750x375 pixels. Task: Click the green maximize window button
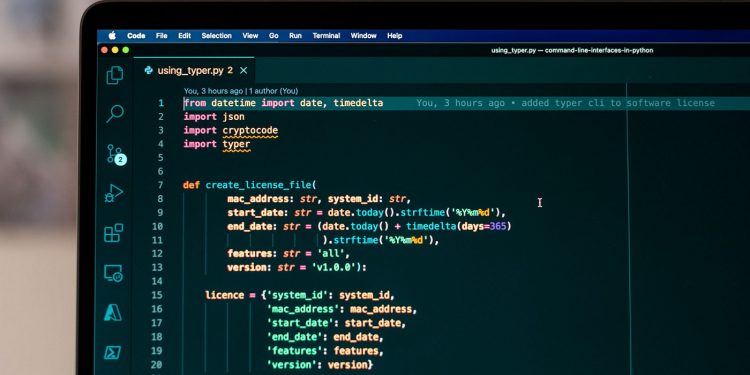pos(126,50)
